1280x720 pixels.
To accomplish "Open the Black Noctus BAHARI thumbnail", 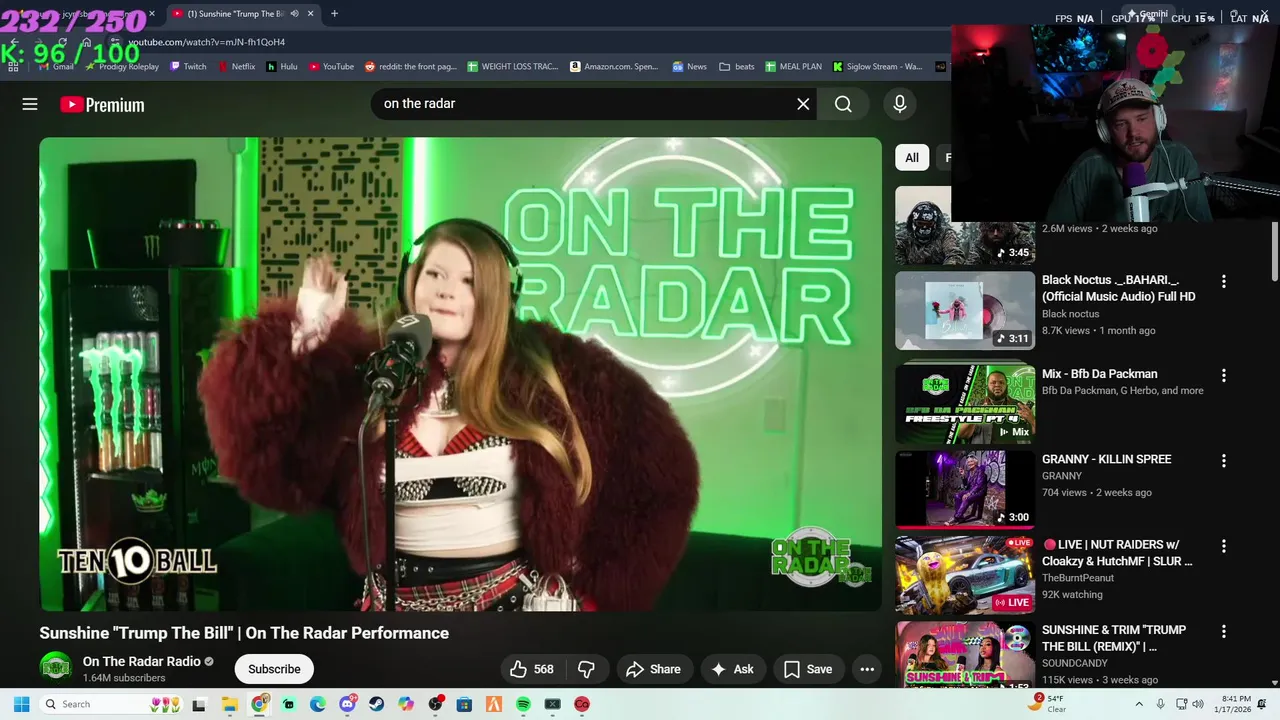I will [x=965, y=311].
